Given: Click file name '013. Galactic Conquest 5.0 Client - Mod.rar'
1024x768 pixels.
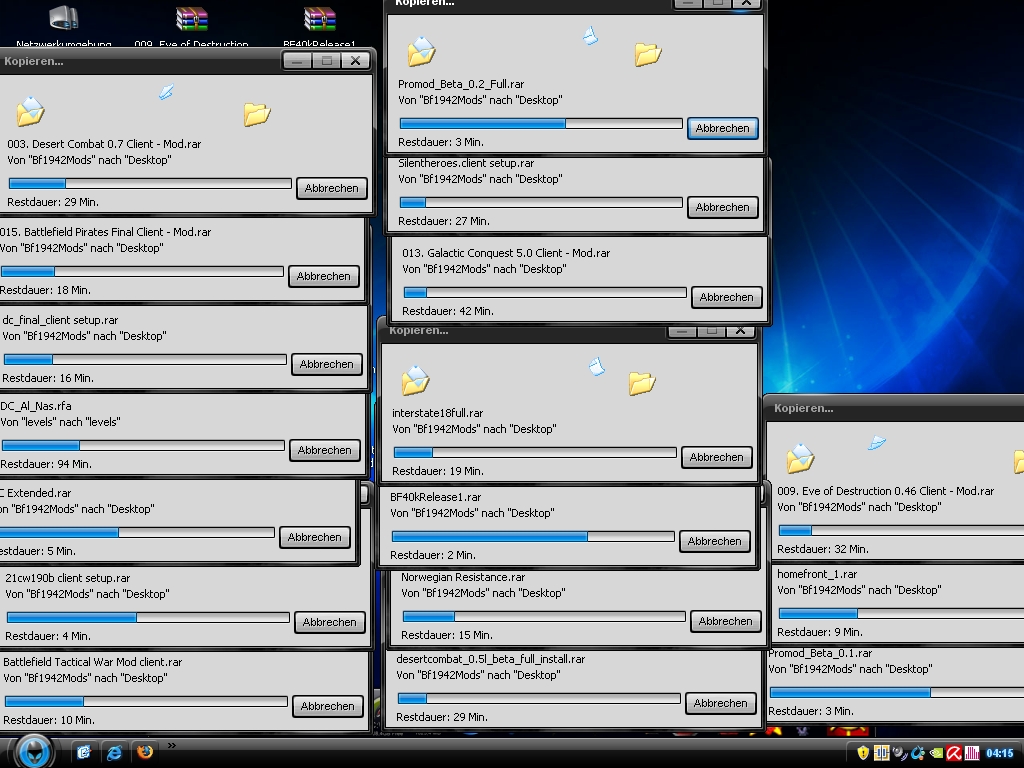Looking at the screenshot, I should coord(506,253).
